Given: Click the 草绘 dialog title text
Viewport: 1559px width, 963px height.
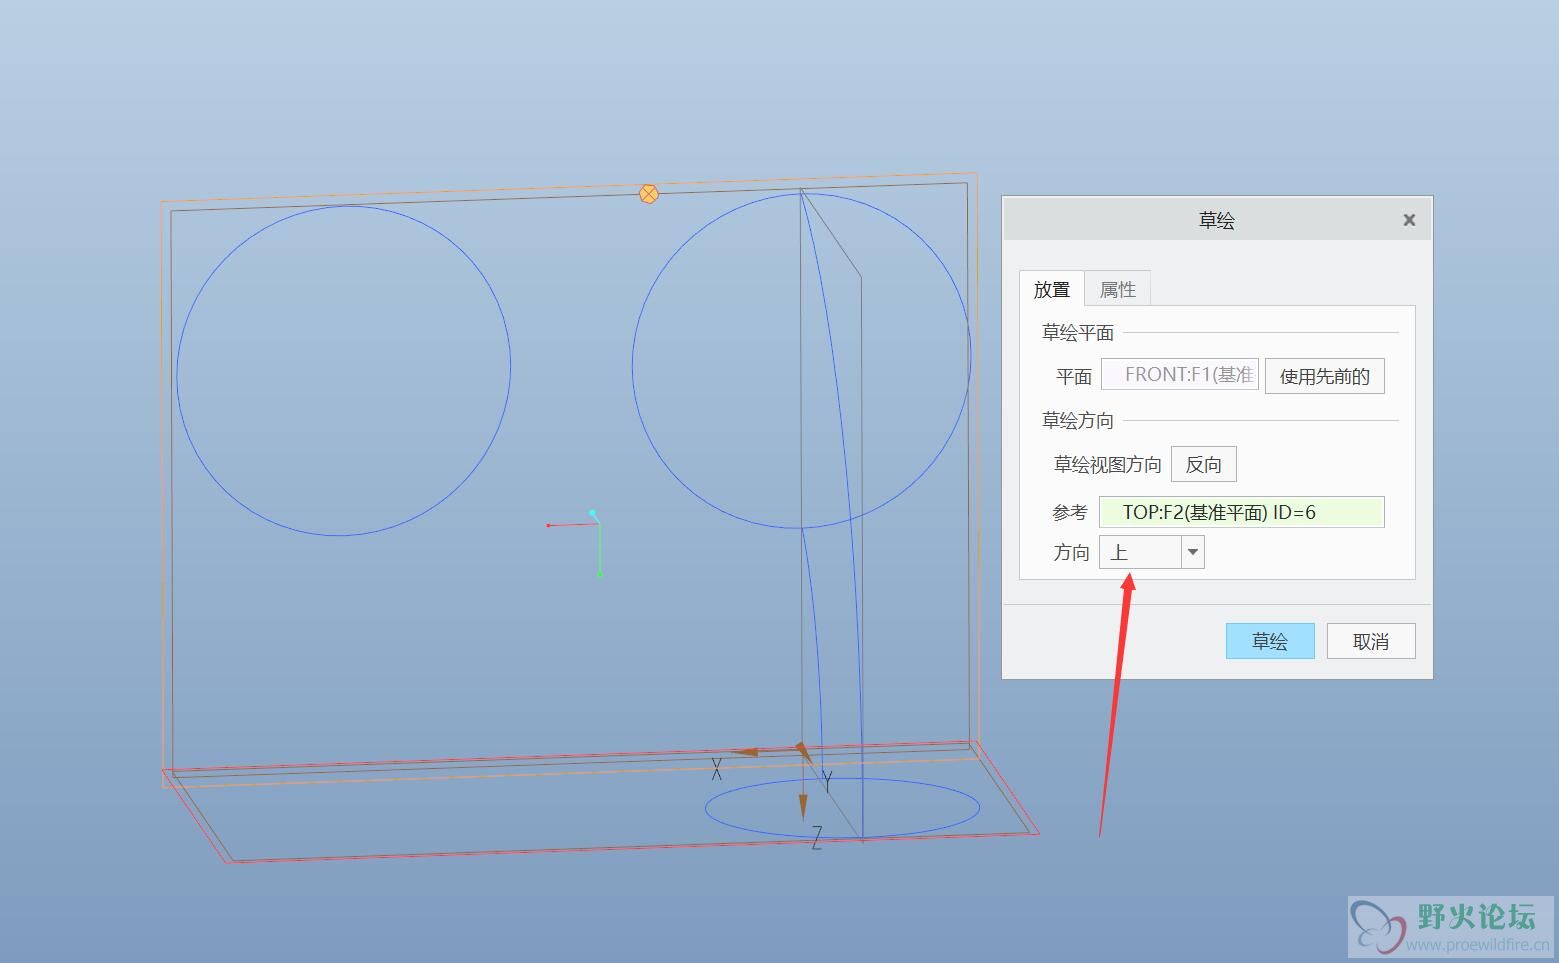Looking at the screenshot, I should pos(1217,220).
